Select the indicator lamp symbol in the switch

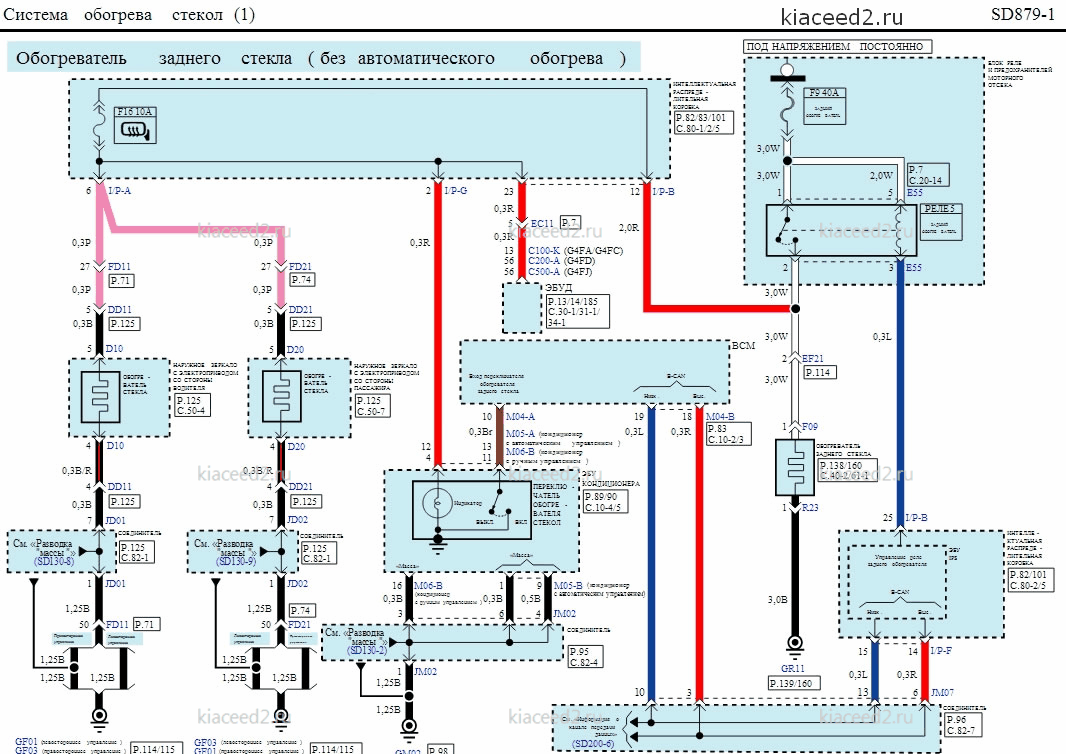[437, 503]
